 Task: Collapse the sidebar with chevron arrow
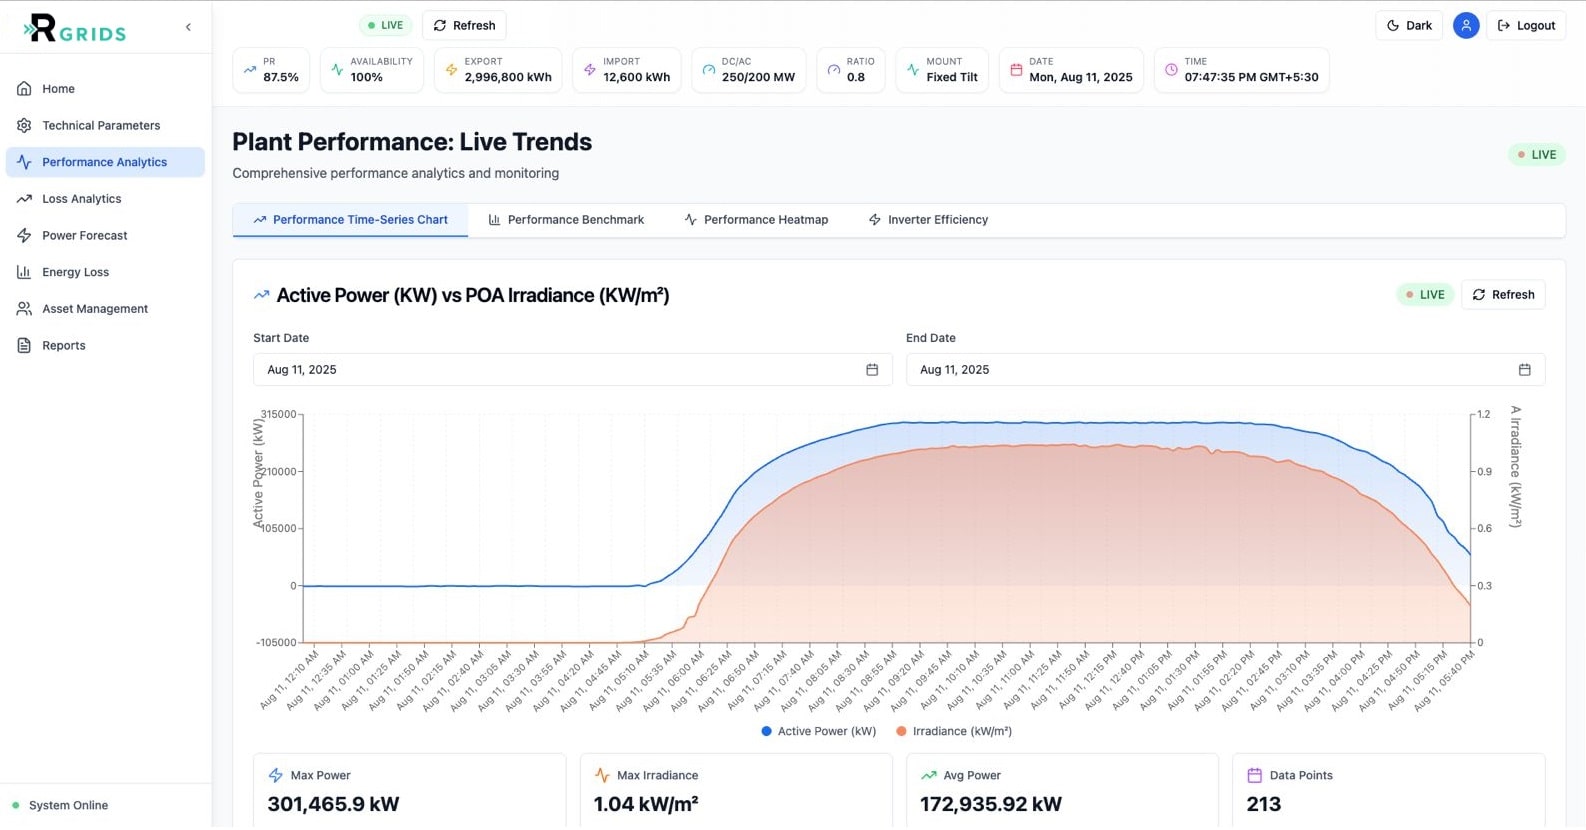click(x=188, y=27)
